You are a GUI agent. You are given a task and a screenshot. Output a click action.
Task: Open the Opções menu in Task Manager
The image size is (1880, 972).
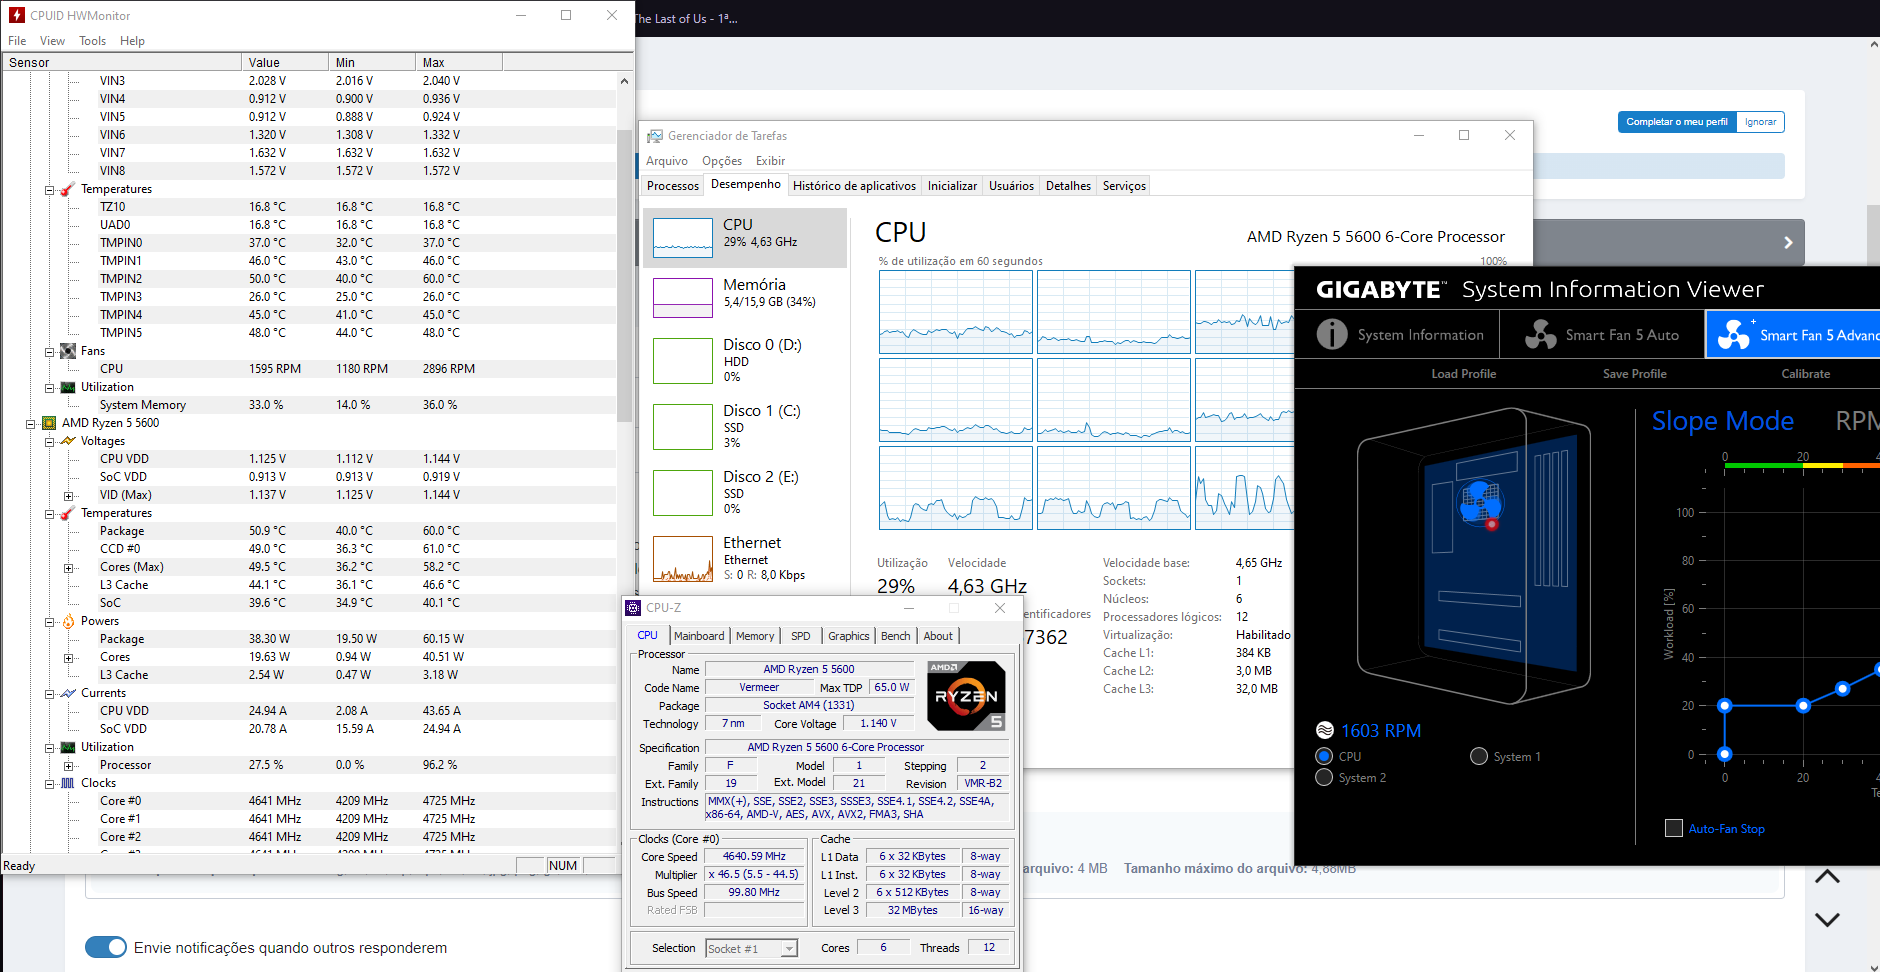[722, 161]
